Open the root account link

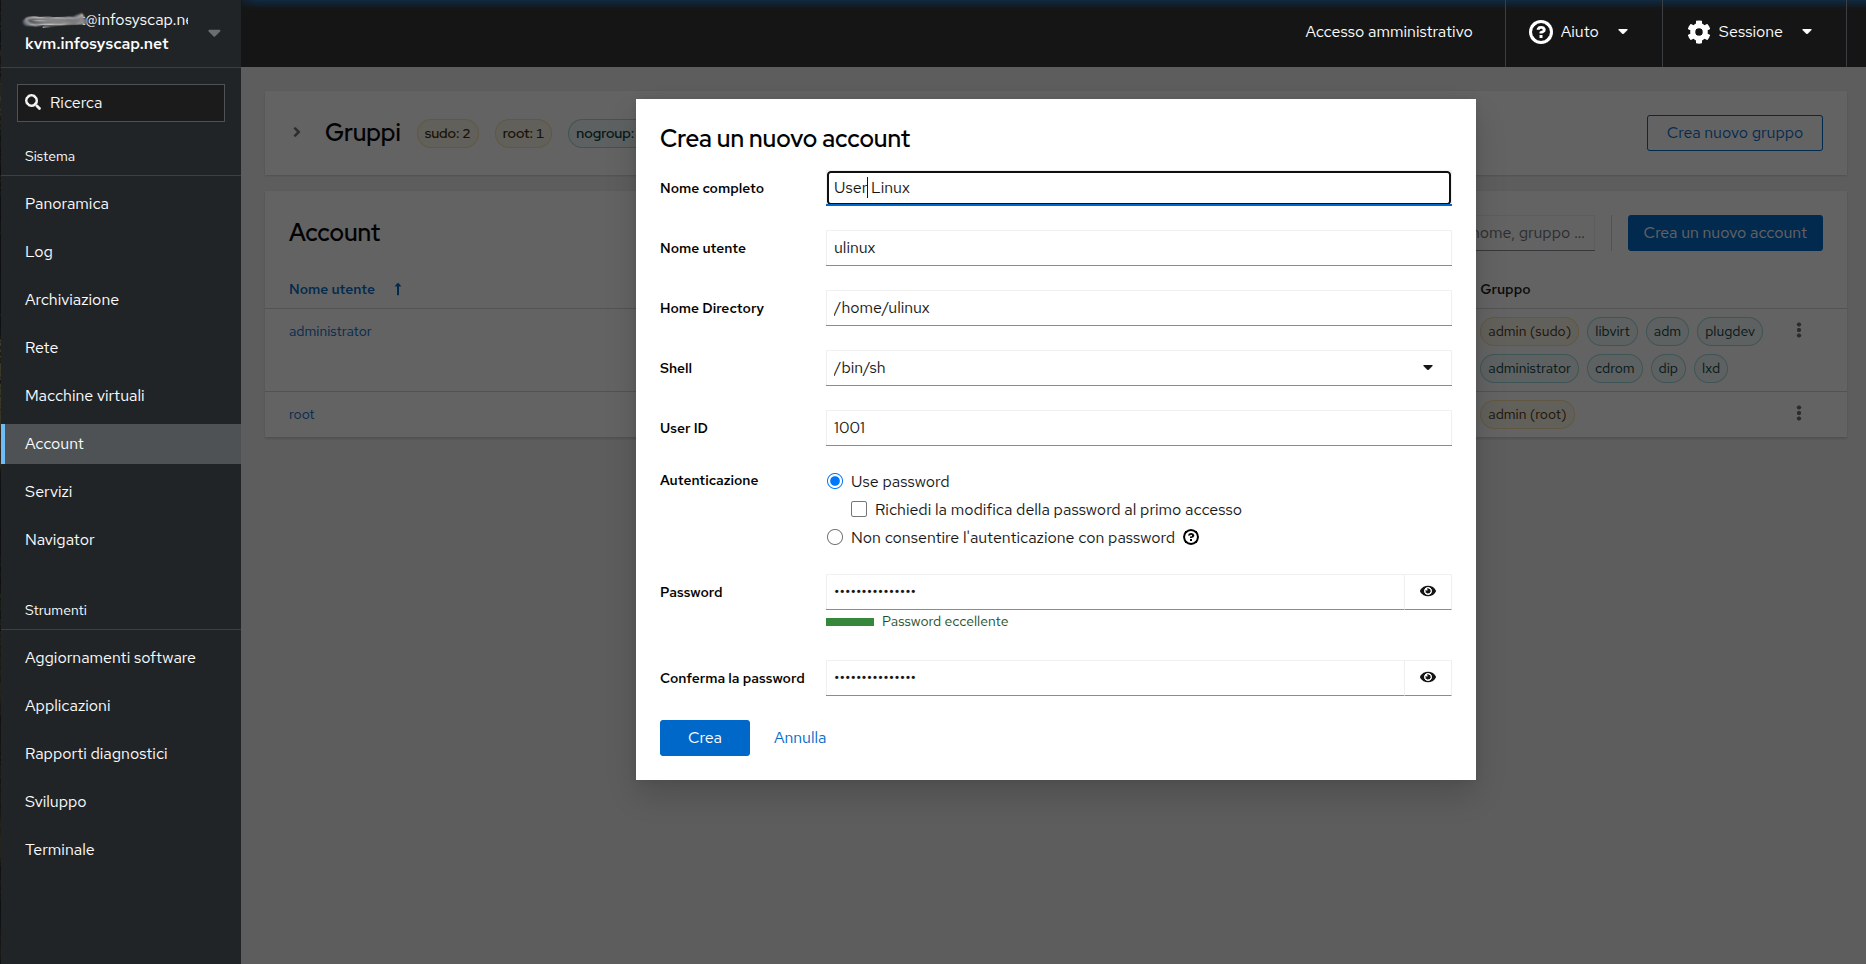point(301,414)
